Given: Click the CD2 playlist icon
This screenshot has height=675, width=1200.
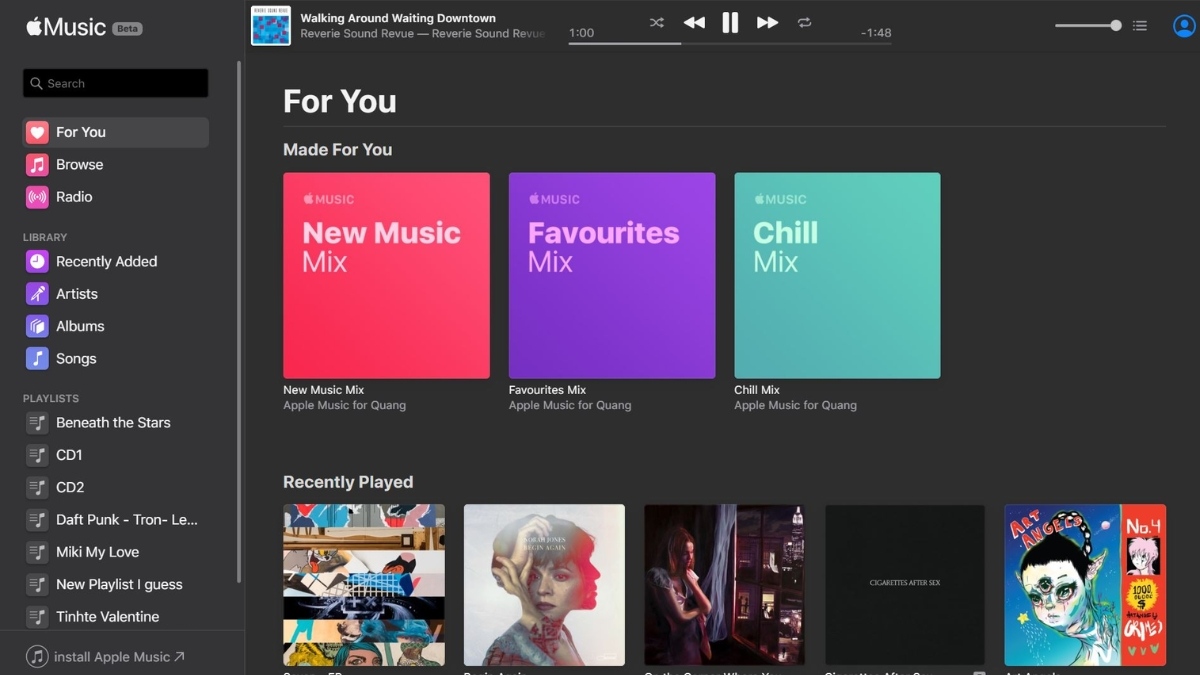Looking at the screenshot, I should [37, 487].
